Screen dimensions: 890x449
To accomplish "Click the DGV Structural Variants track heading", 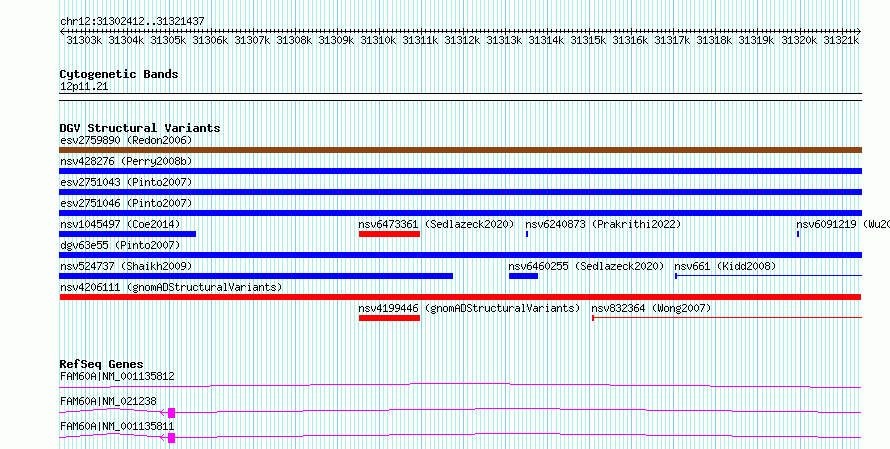I will 140,128.
